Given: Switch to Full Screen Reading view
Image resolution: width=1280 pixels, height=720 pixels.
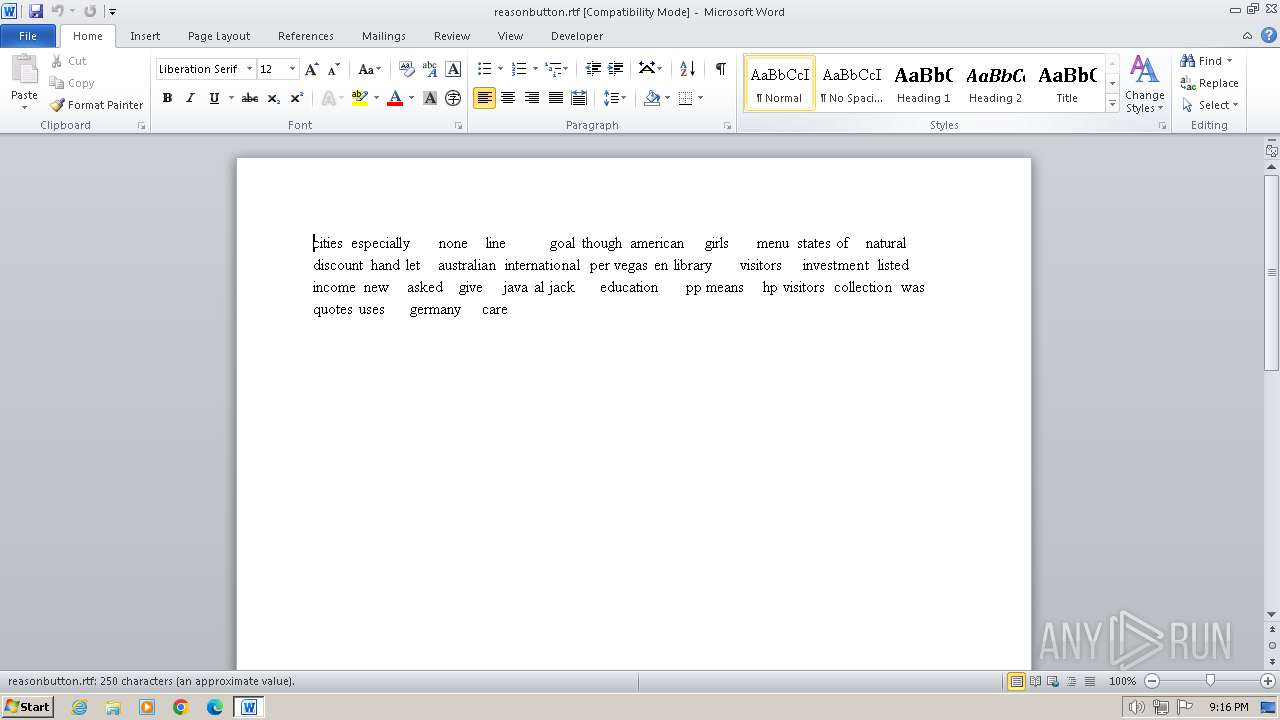Looking at the screenshot, I should pyautogui.click(x=1035, y=681).
